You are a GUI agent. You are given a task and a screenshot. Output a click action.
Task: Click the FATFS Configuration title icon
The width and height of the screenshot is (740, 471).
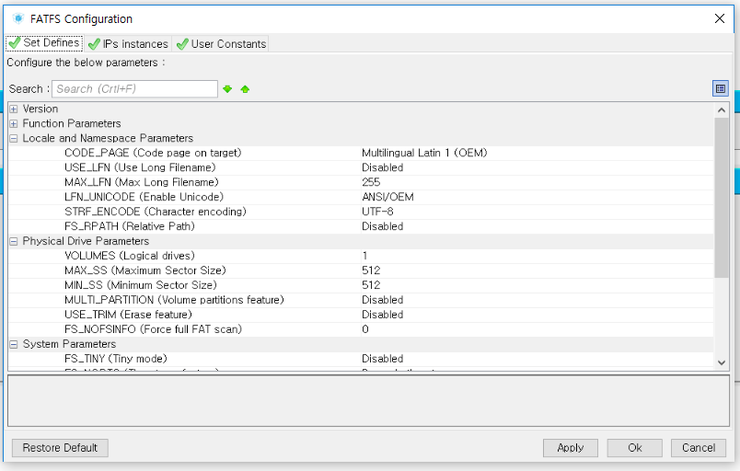(18, 18)
